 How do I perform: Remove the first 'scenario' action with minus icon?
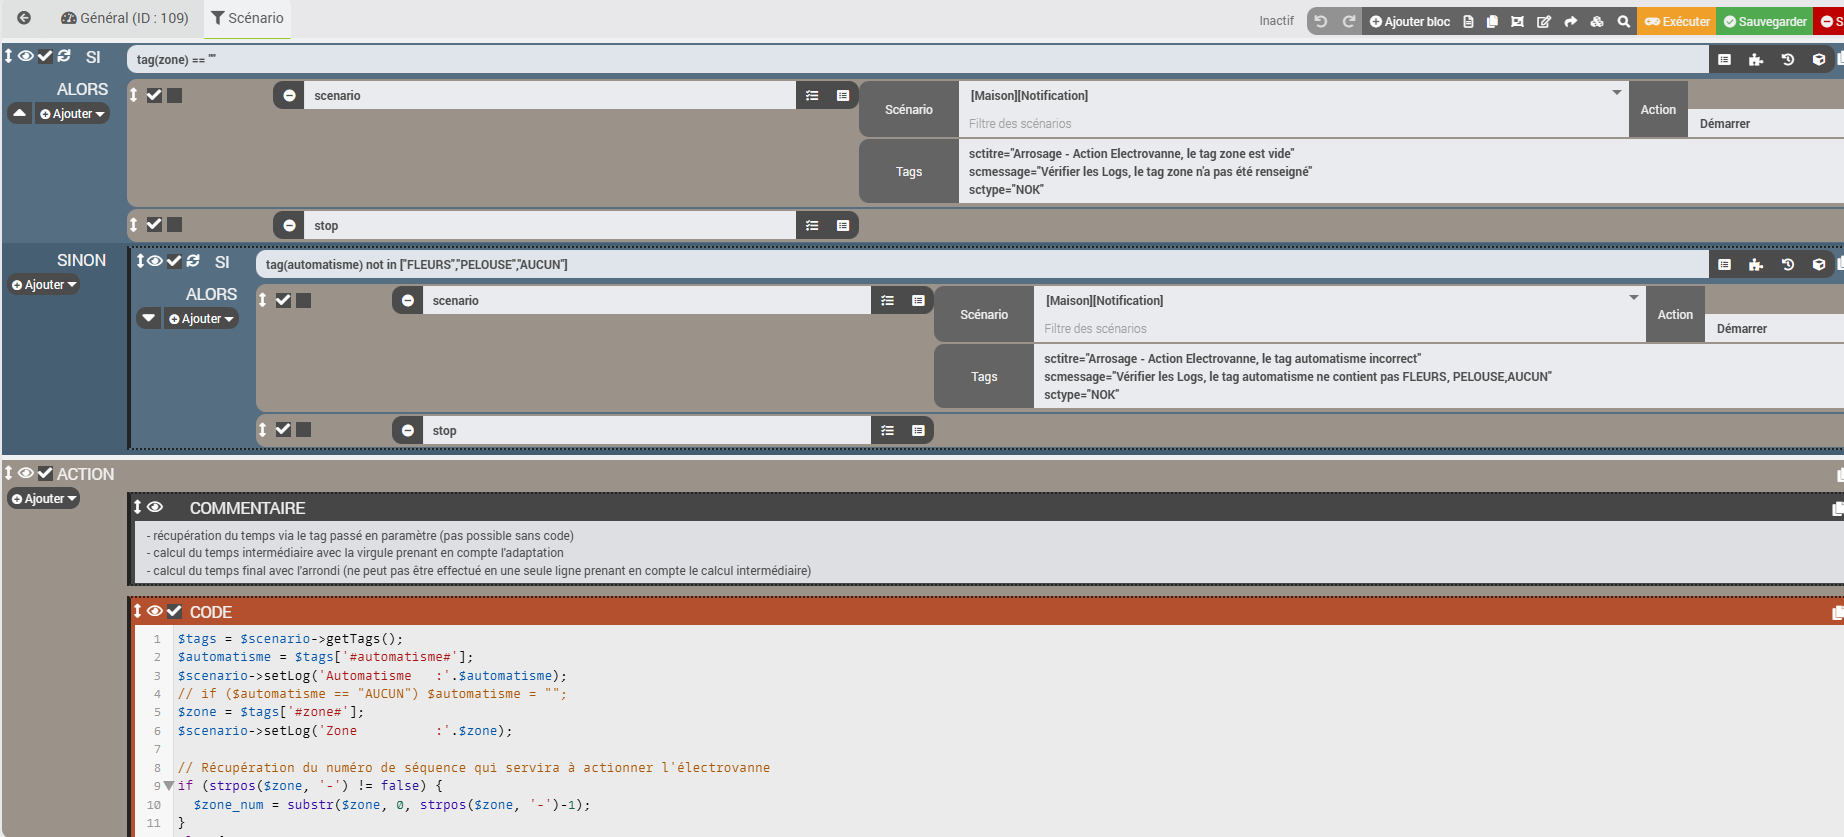289,96
